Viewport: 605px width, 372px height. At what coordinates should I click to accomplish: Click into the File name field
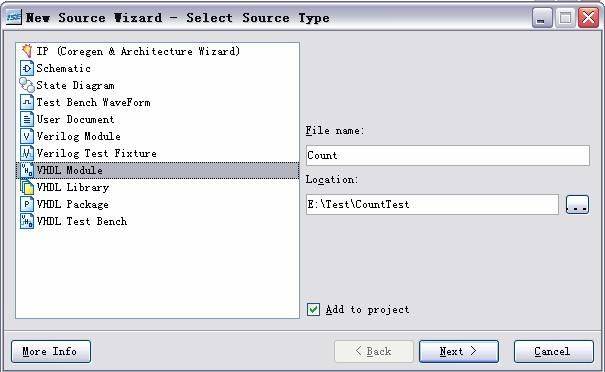448,156
